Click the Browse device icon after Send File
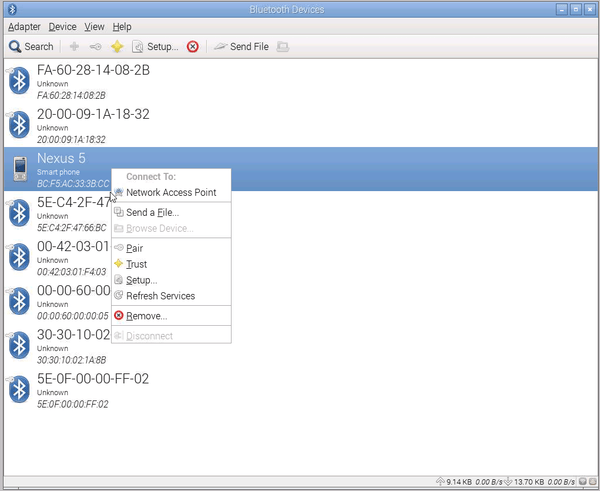The image size is (600, 491). coord(283,46)
